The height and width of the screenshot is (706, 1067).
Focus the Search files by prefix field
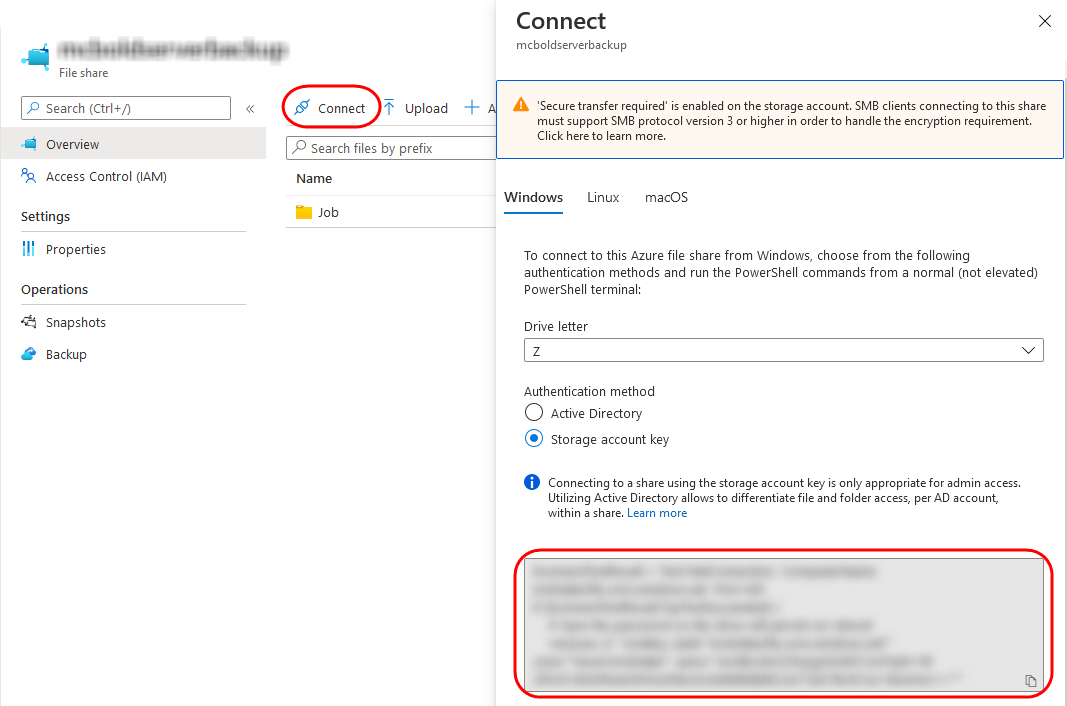392,148
